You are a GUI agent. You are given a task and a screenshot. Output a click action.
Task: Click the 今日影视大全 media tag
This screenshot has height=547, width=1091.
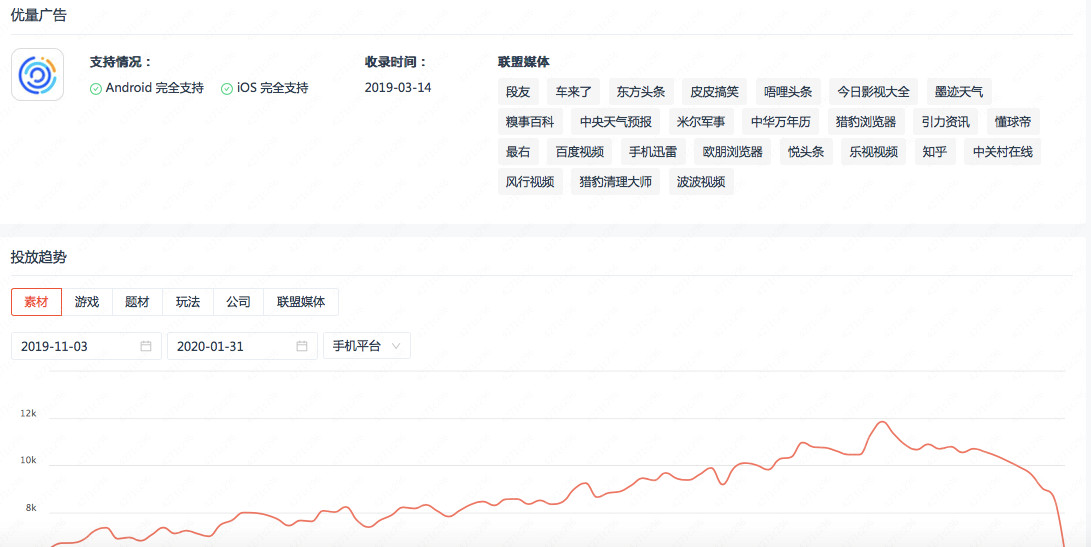click(873, 92)
